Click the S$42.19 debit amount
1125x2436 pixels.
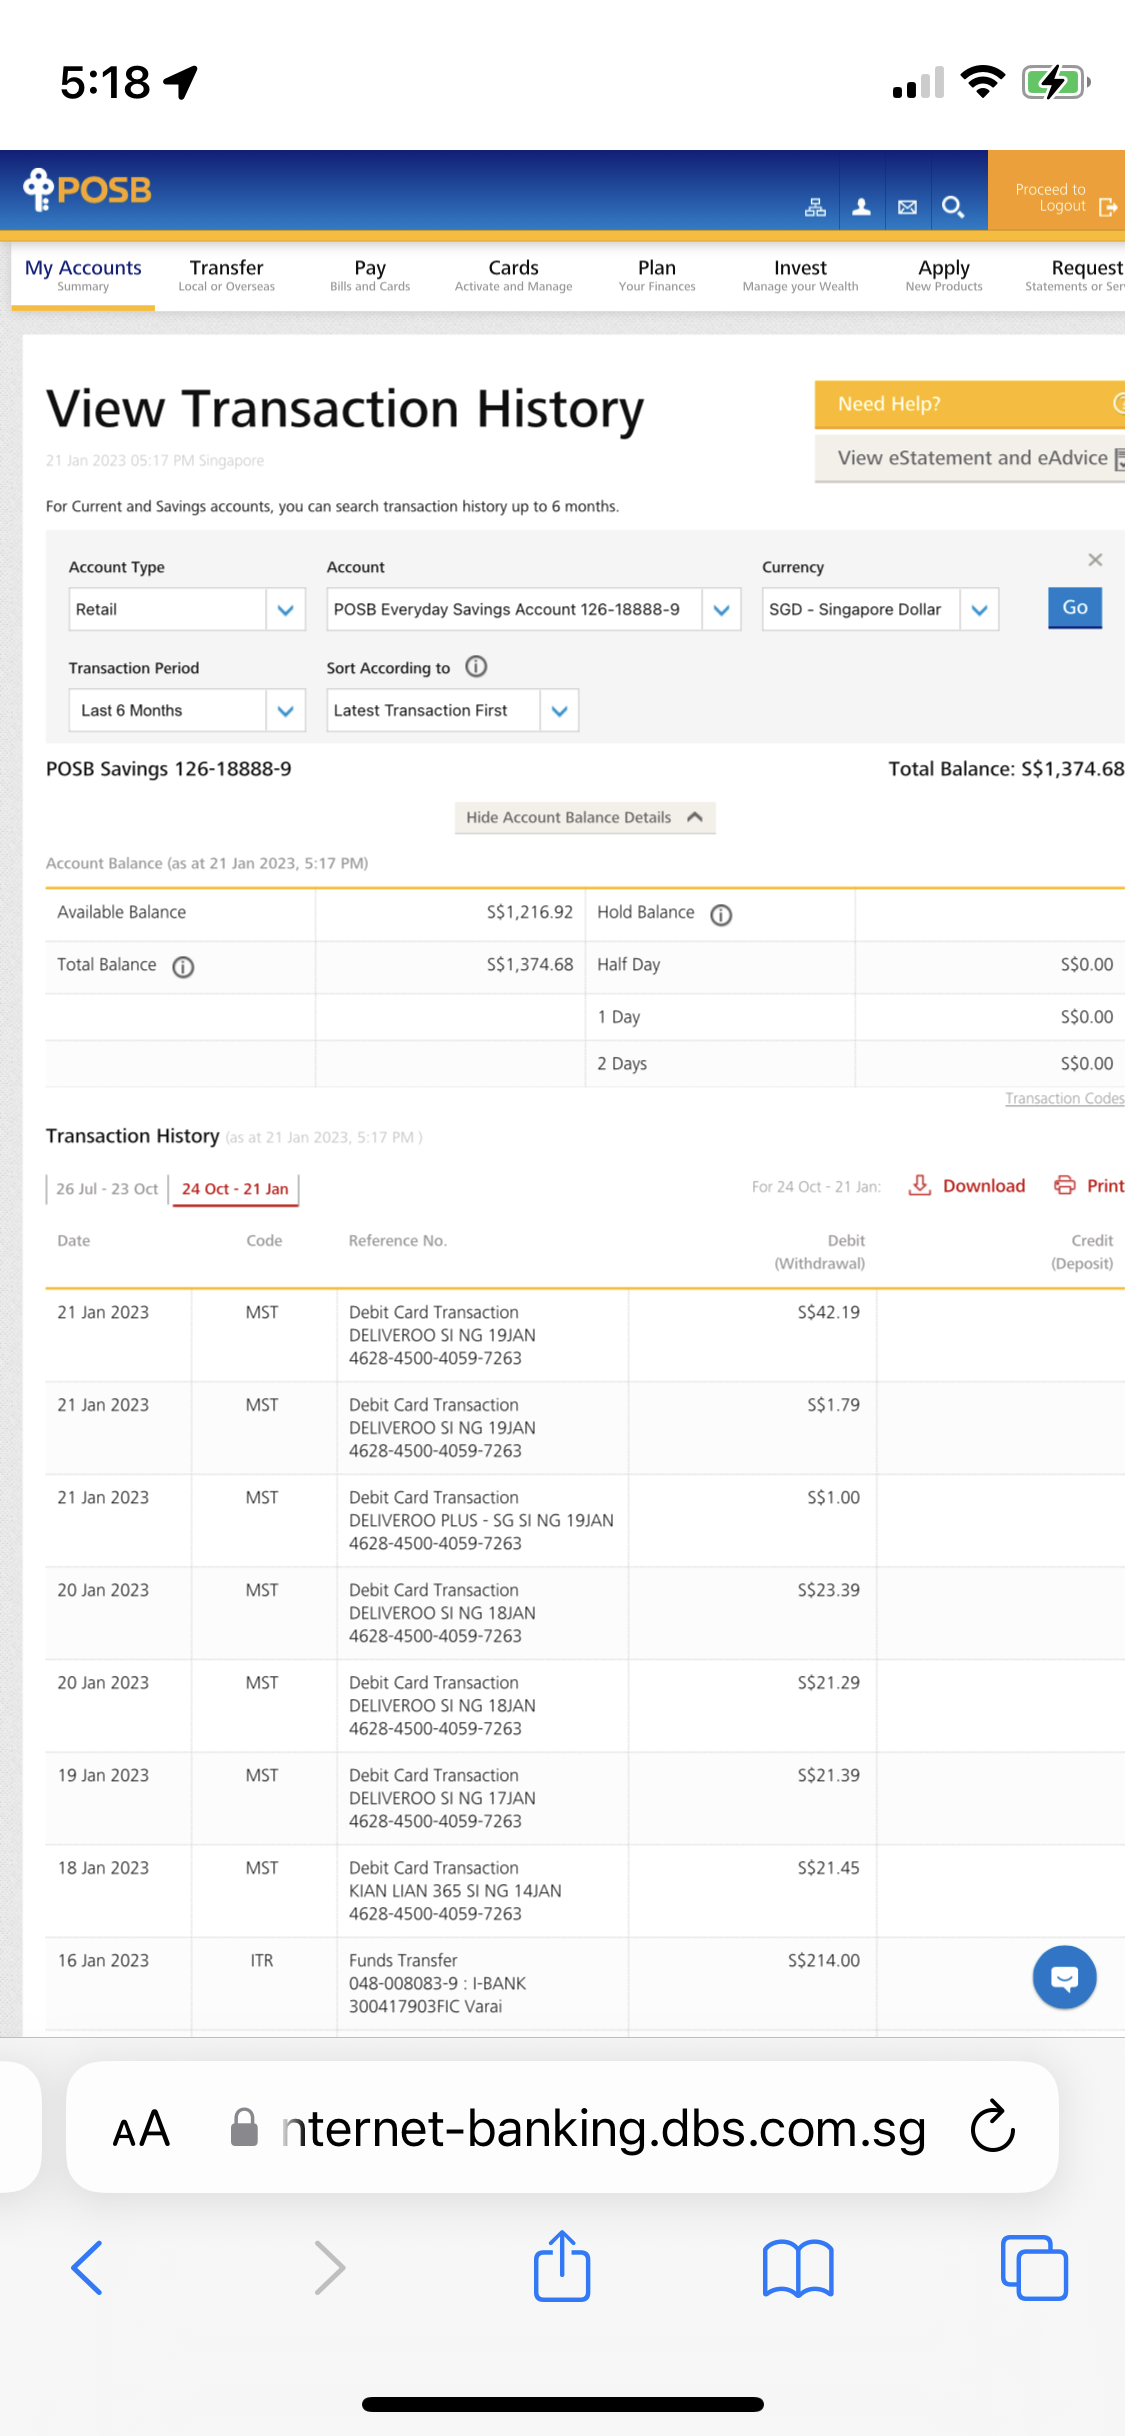828,1312
